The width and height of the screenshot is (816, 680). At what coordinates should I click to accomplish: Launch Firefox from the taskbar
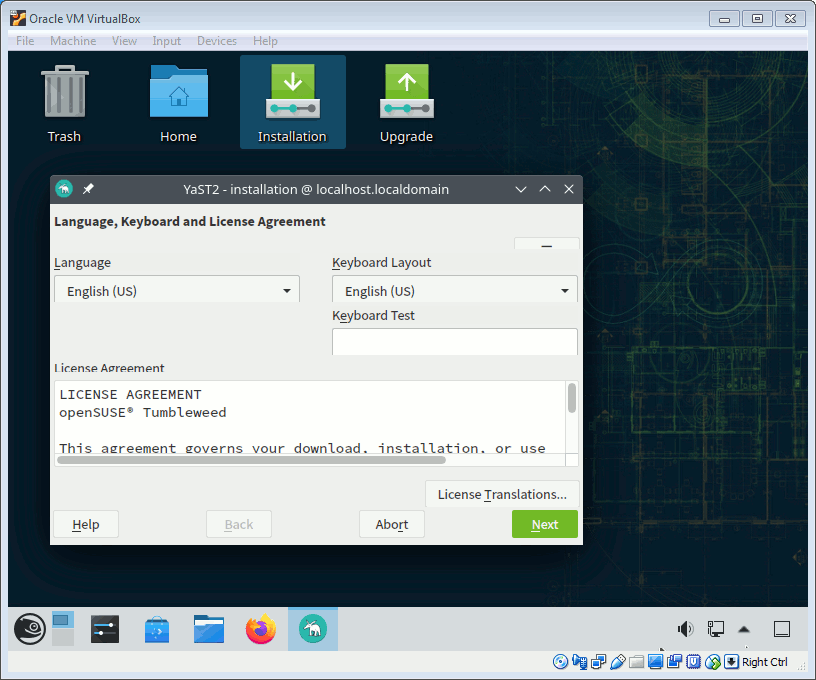(261, 628)
